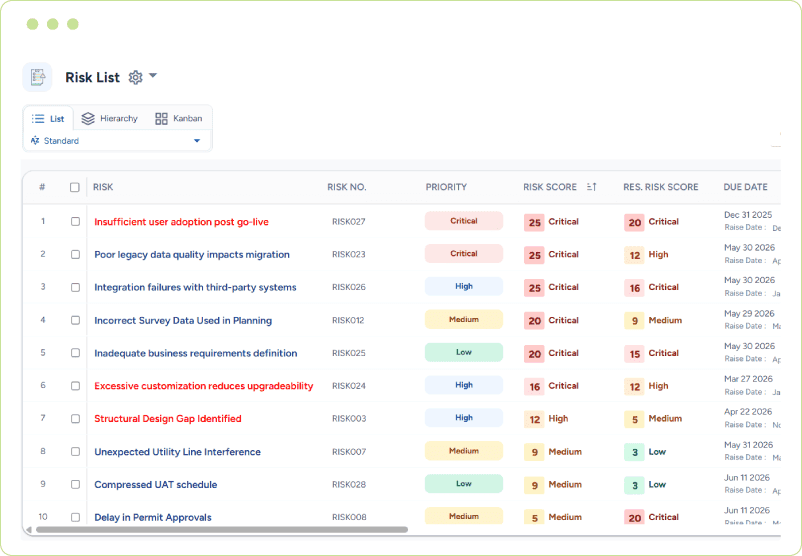
Task: Click the risk score 12 badge for RISK003
Action: (534, 419)
